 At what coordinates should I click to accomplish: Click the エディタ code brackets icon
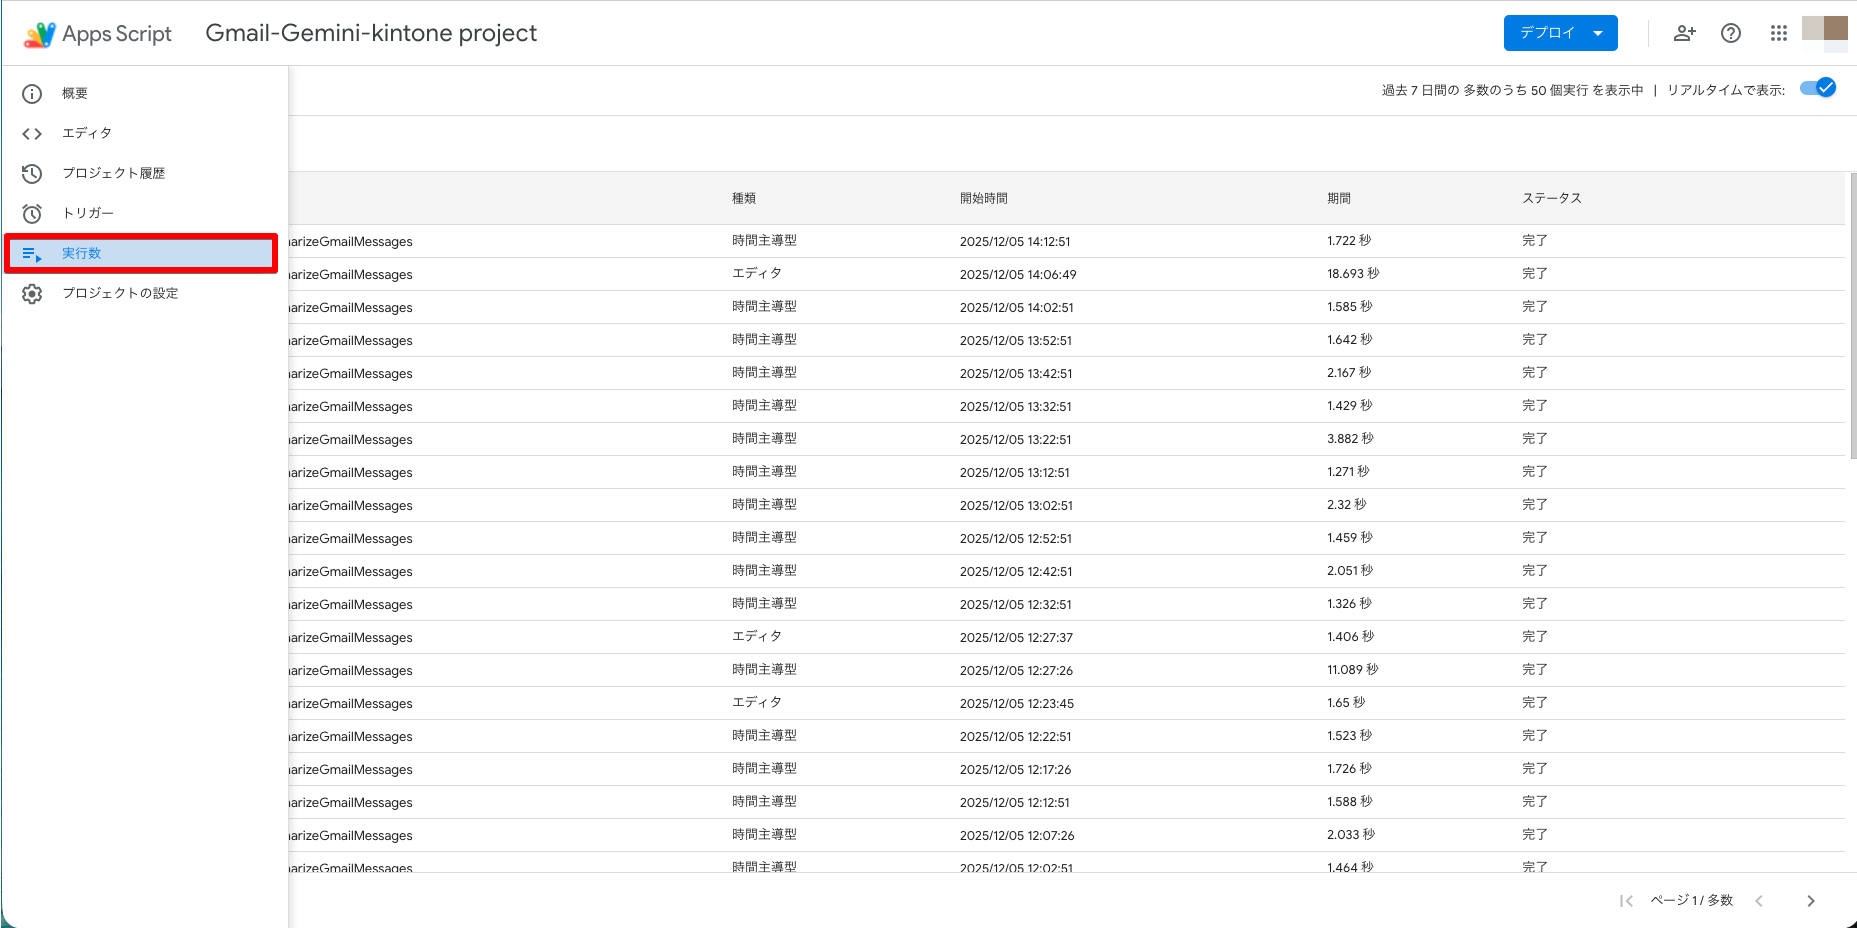tap(32, 134)
